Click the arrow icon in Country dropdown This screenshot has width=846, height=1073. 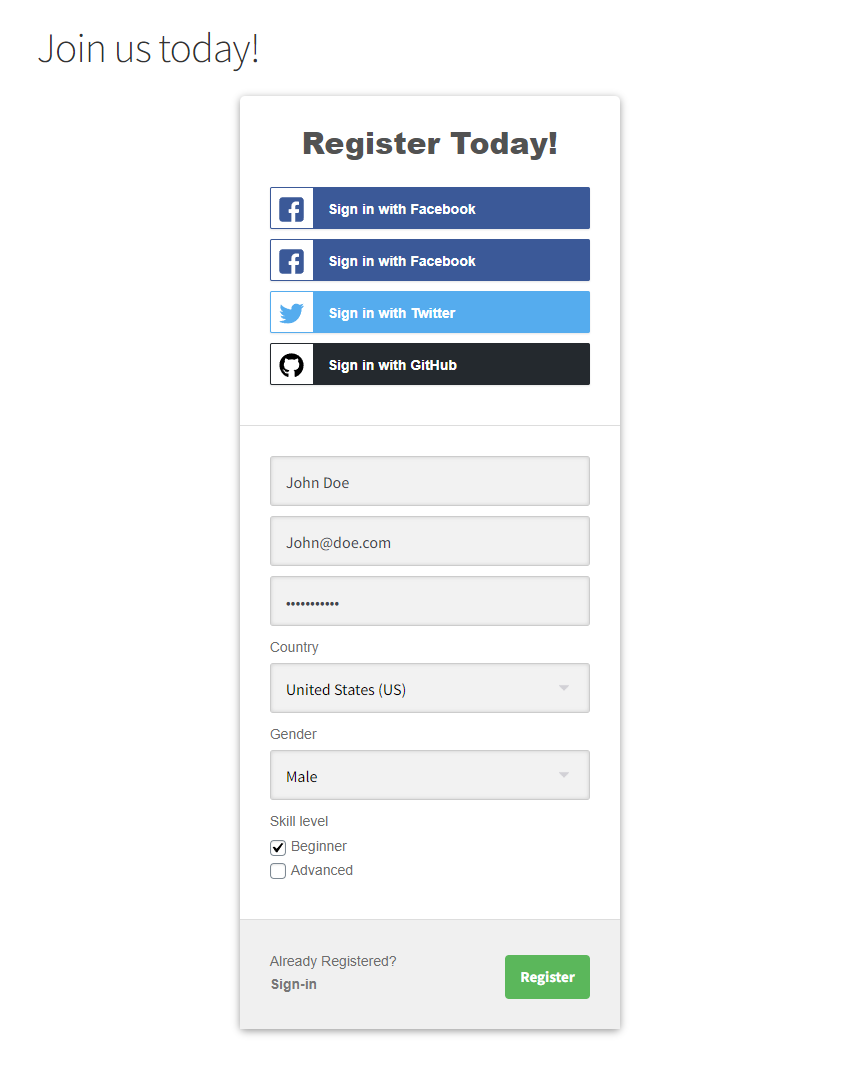pyautogui.click(x=564, y=689)
